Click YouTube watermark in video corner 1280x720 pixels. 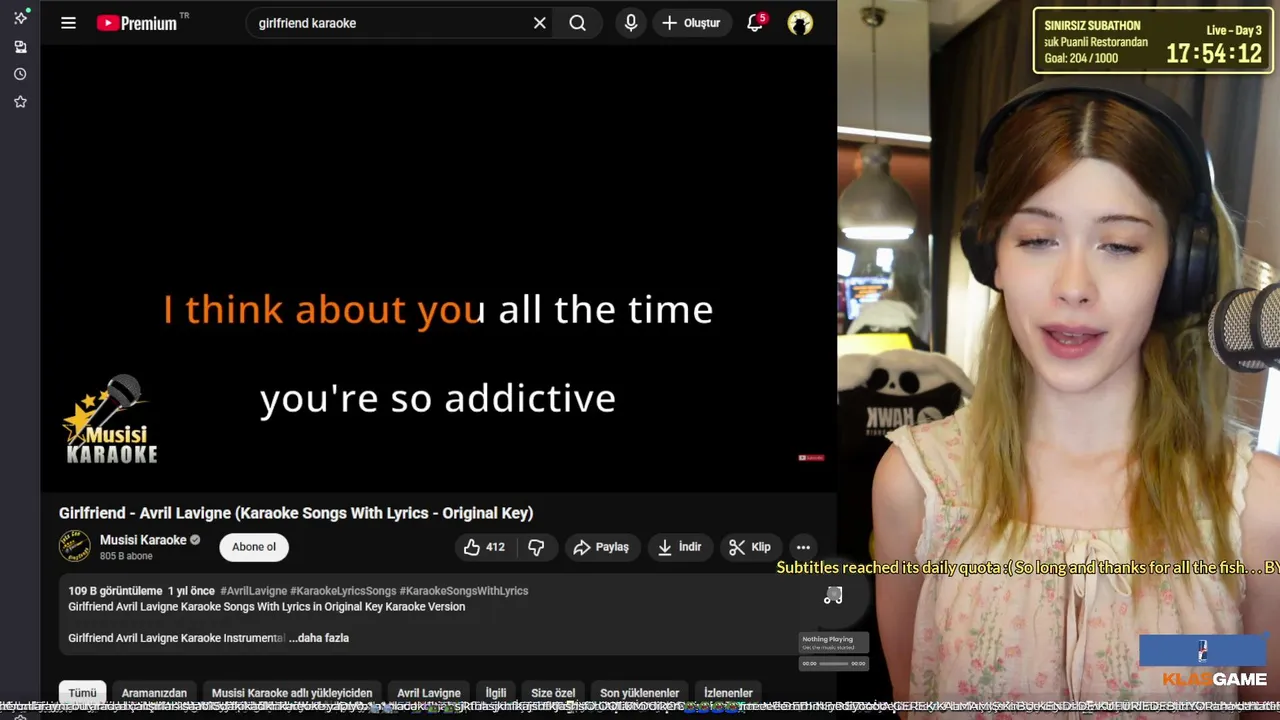(x=811, y=458)
